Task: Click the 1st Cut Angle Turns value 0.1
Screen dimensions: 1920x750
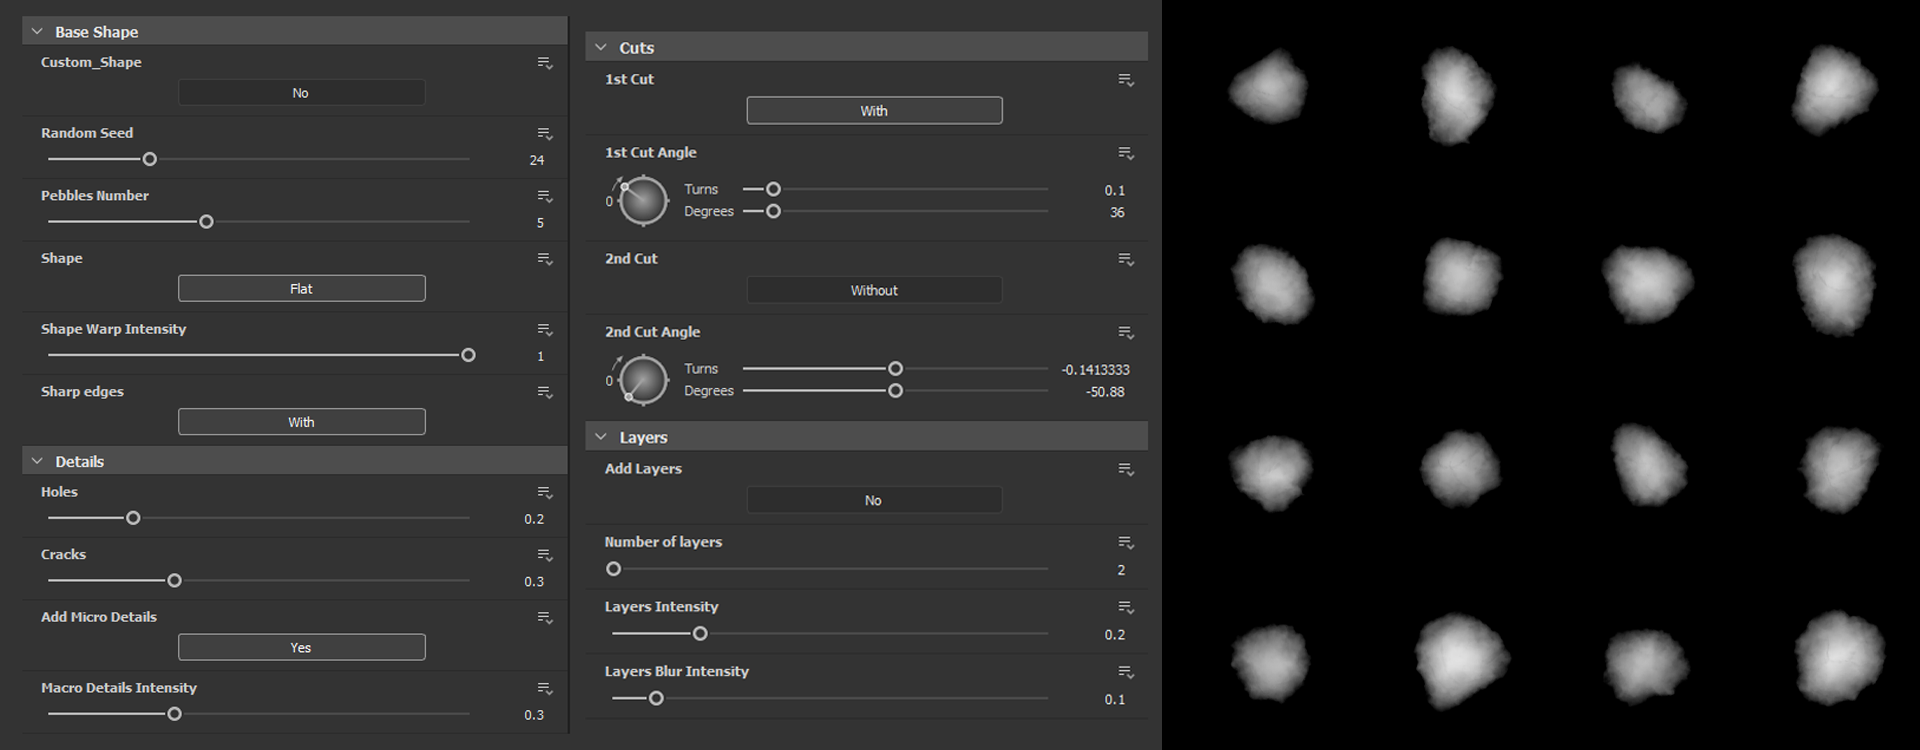Action: tap(1115, 190)
